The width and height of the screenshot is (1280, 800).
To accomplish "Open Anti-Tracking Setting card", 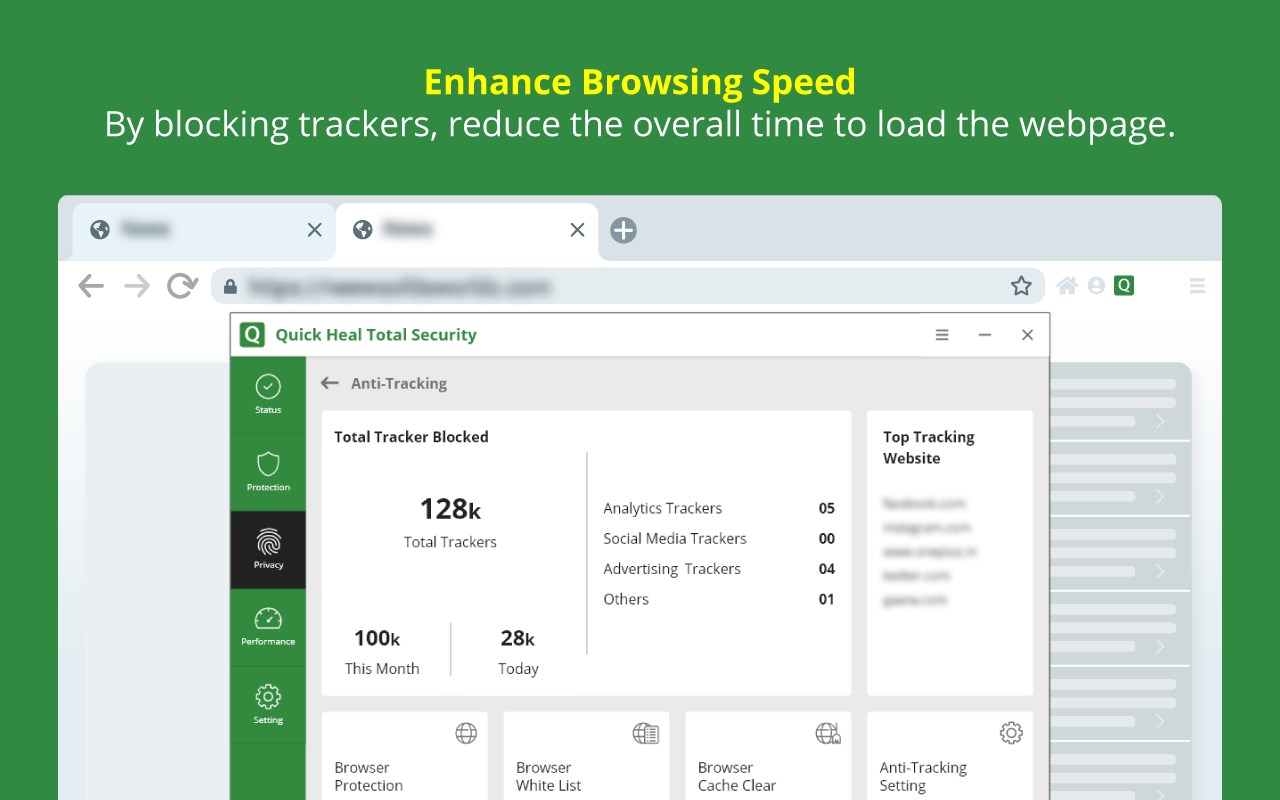I will point(950,756).
